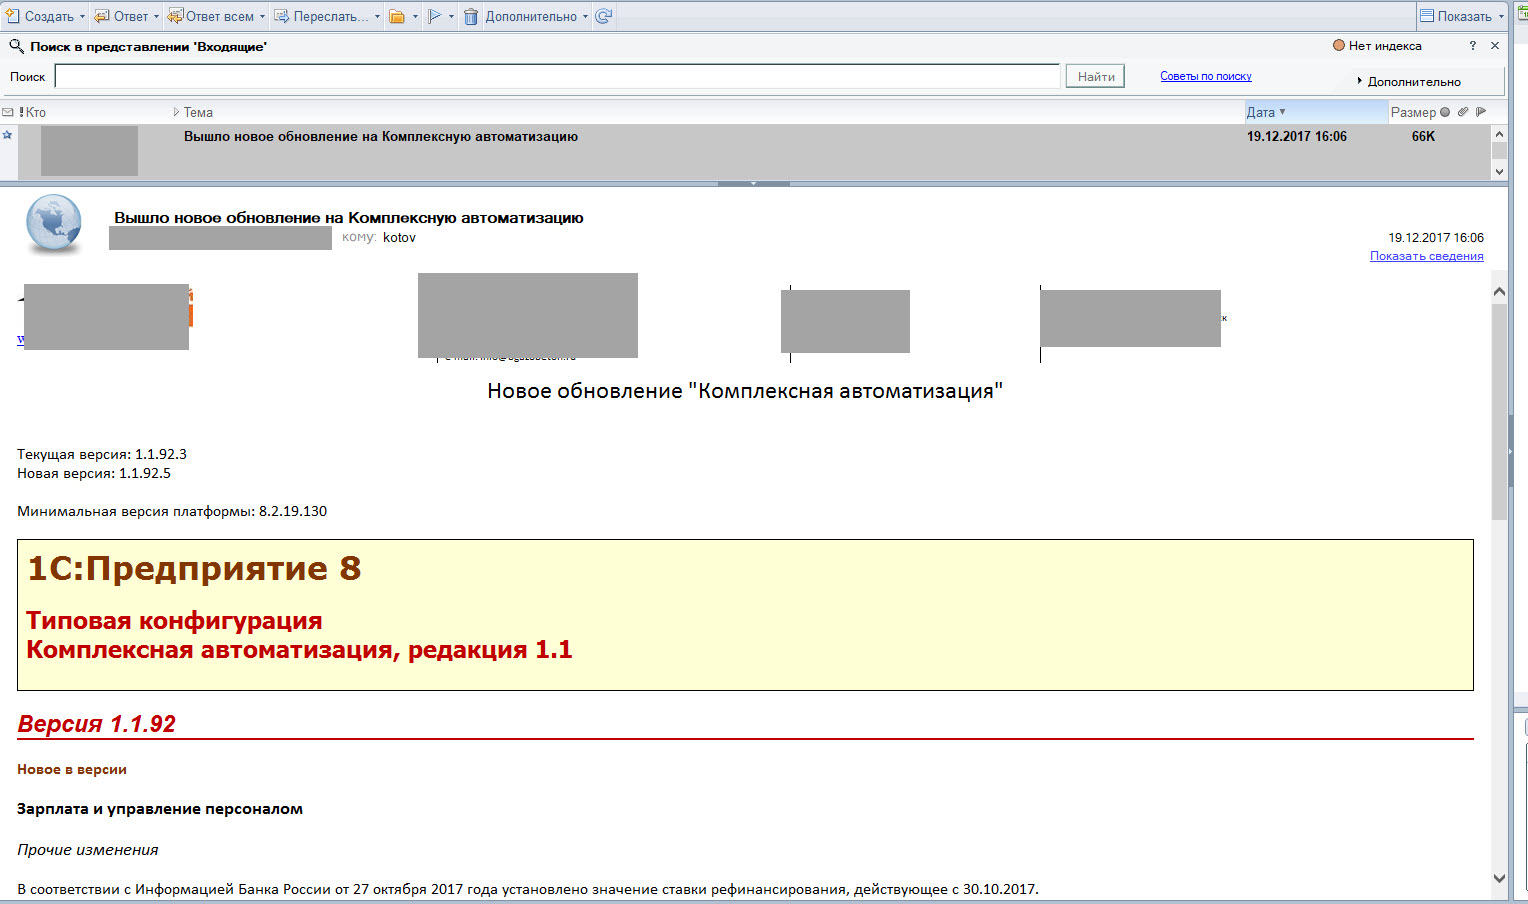1528x904 pixels.
Task: Focus the Поиск search input field
Action: point(557,76)
